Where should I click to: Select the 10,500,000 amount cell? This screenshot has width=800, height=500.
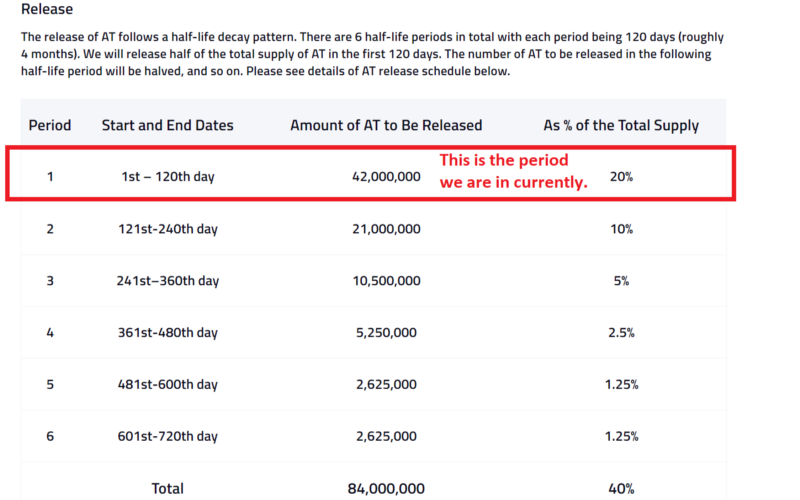386,281
